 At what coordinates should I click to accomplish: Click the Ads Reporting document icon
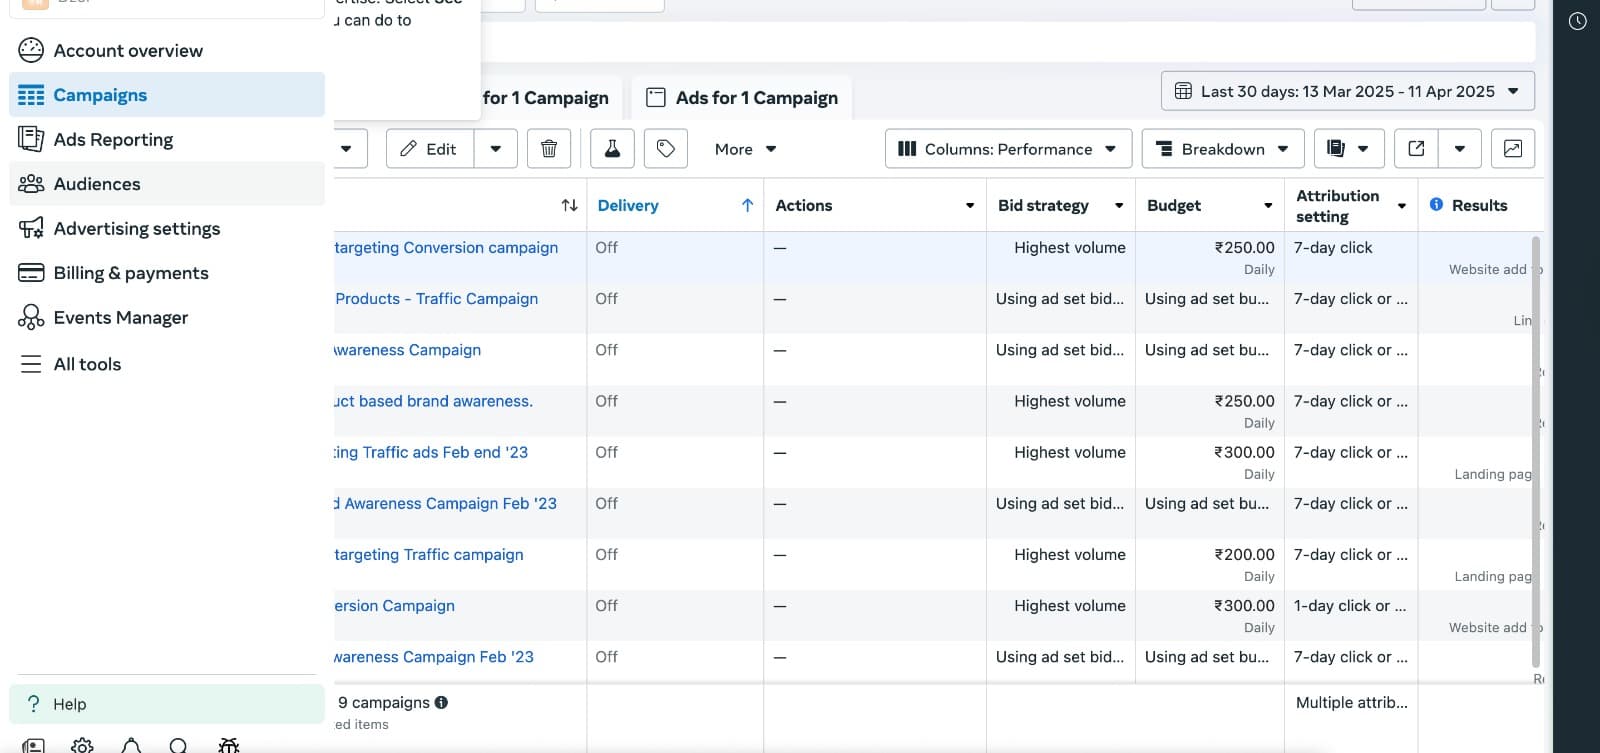click(x=31, y=139)
